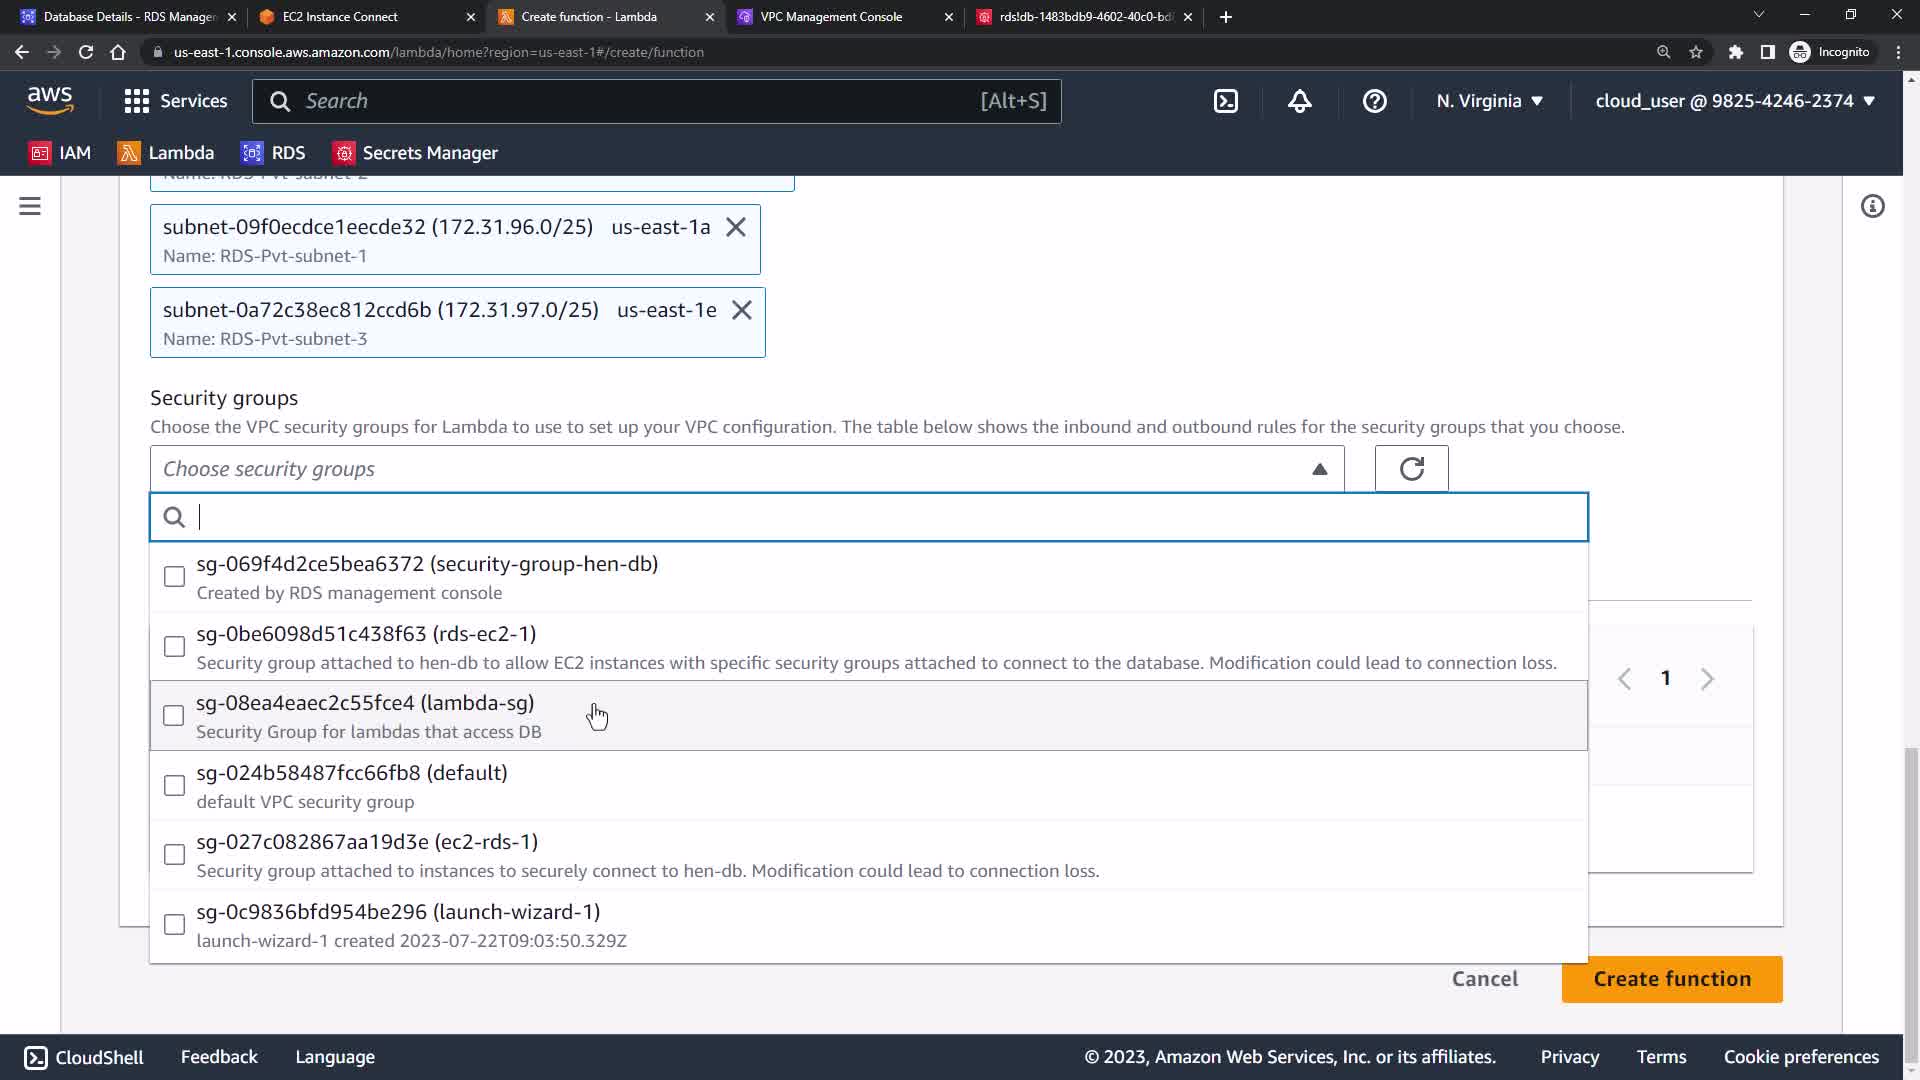Click the Create function button
Screen dimensions: 1920x1080
click(1671, 979)
